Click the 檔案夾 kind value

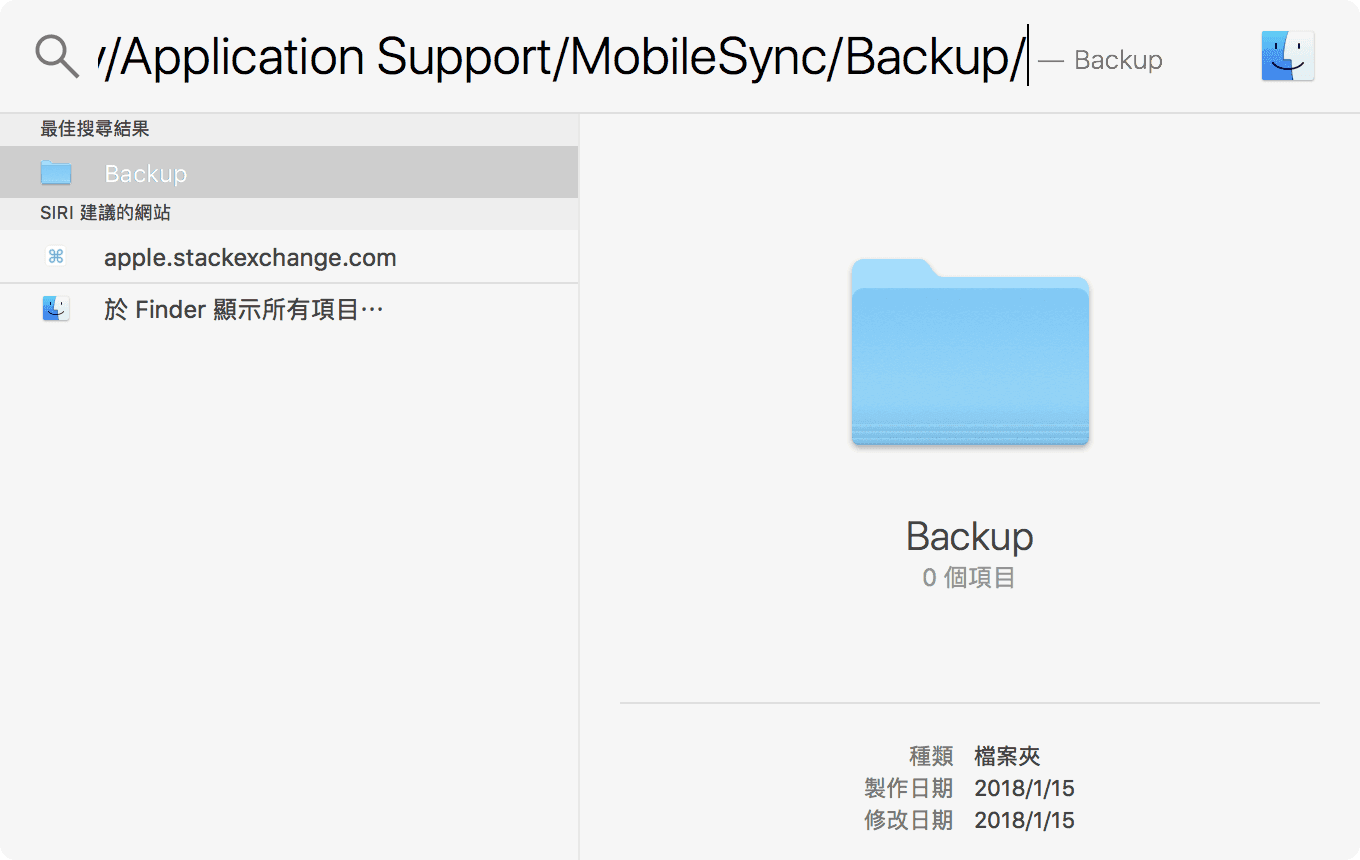tap(1007, 756)
